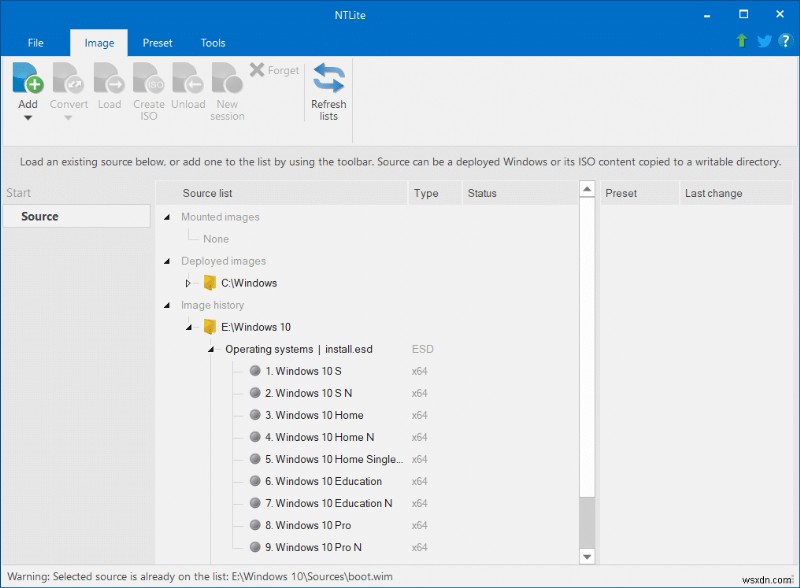
Task: Switch to the Tools tab
Action: point(212,42)
